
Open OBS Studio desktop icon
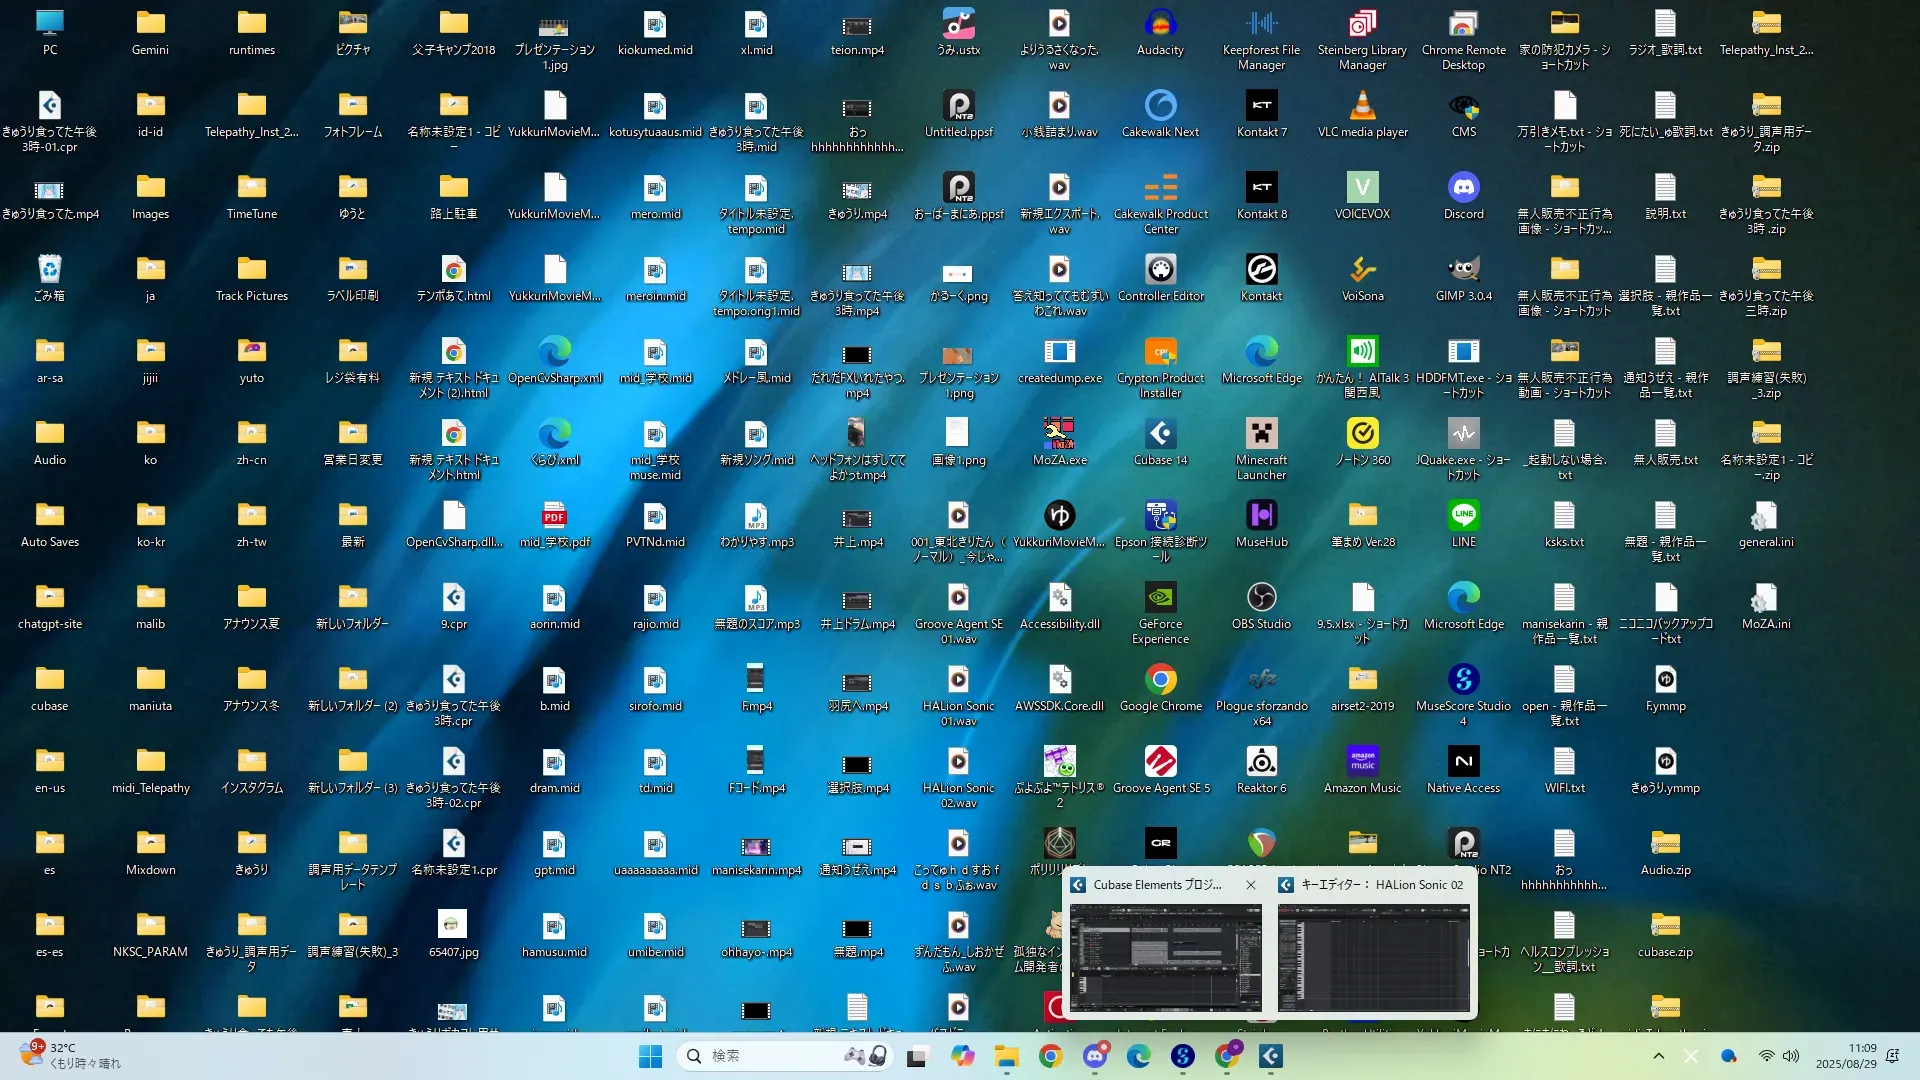[x=1261, y=598]
